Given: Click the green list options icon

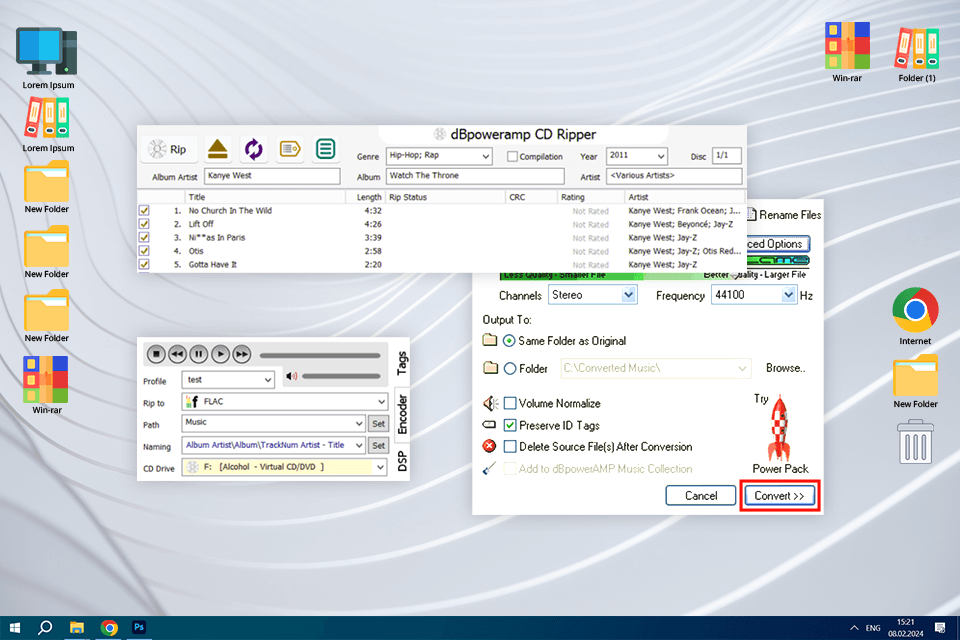Looking at the screenshot, I should tap(326, 149).
